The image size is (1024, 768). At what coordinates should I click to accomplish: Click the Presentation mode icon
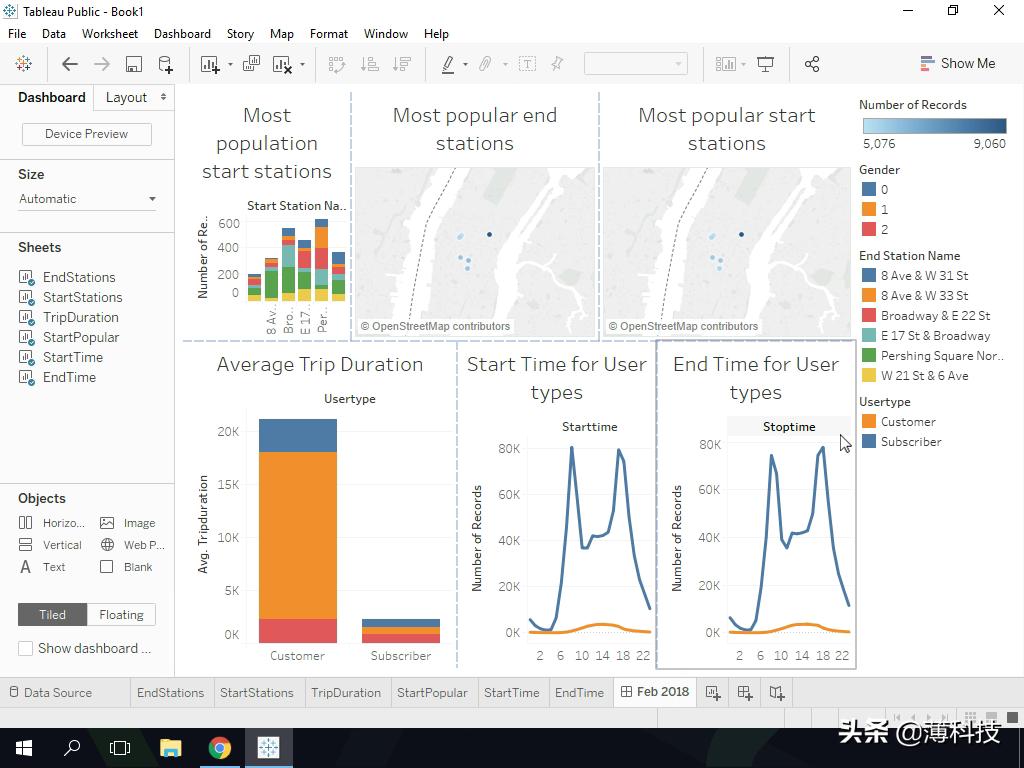[765, 64]
